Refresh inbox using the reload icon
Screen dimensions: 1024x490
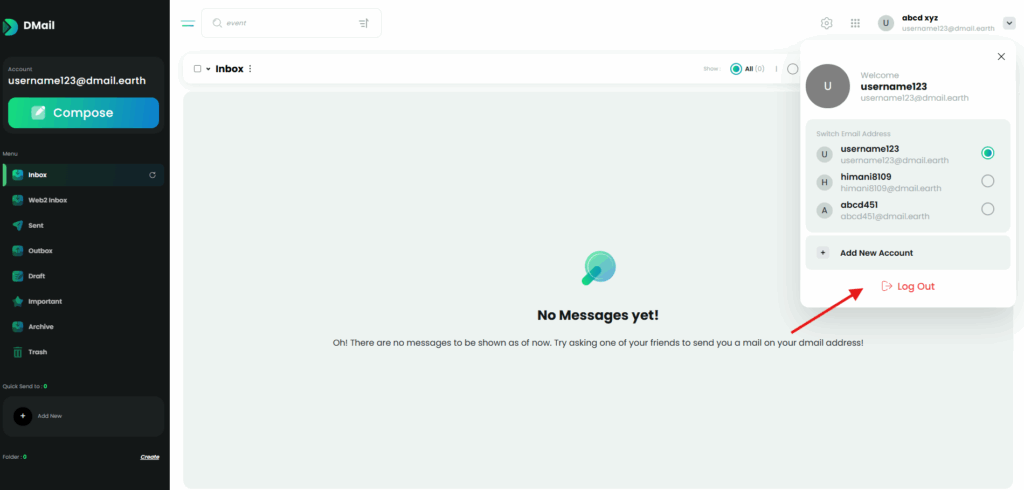click(x=152, y=175)
